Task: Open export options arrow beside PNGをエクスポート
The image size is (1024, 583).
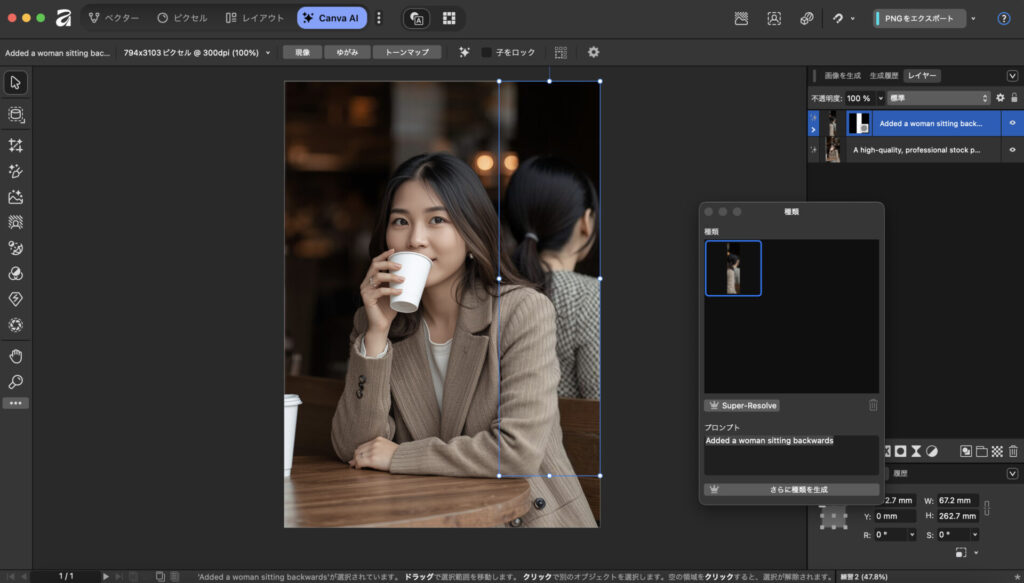Action: pos(973,18)
